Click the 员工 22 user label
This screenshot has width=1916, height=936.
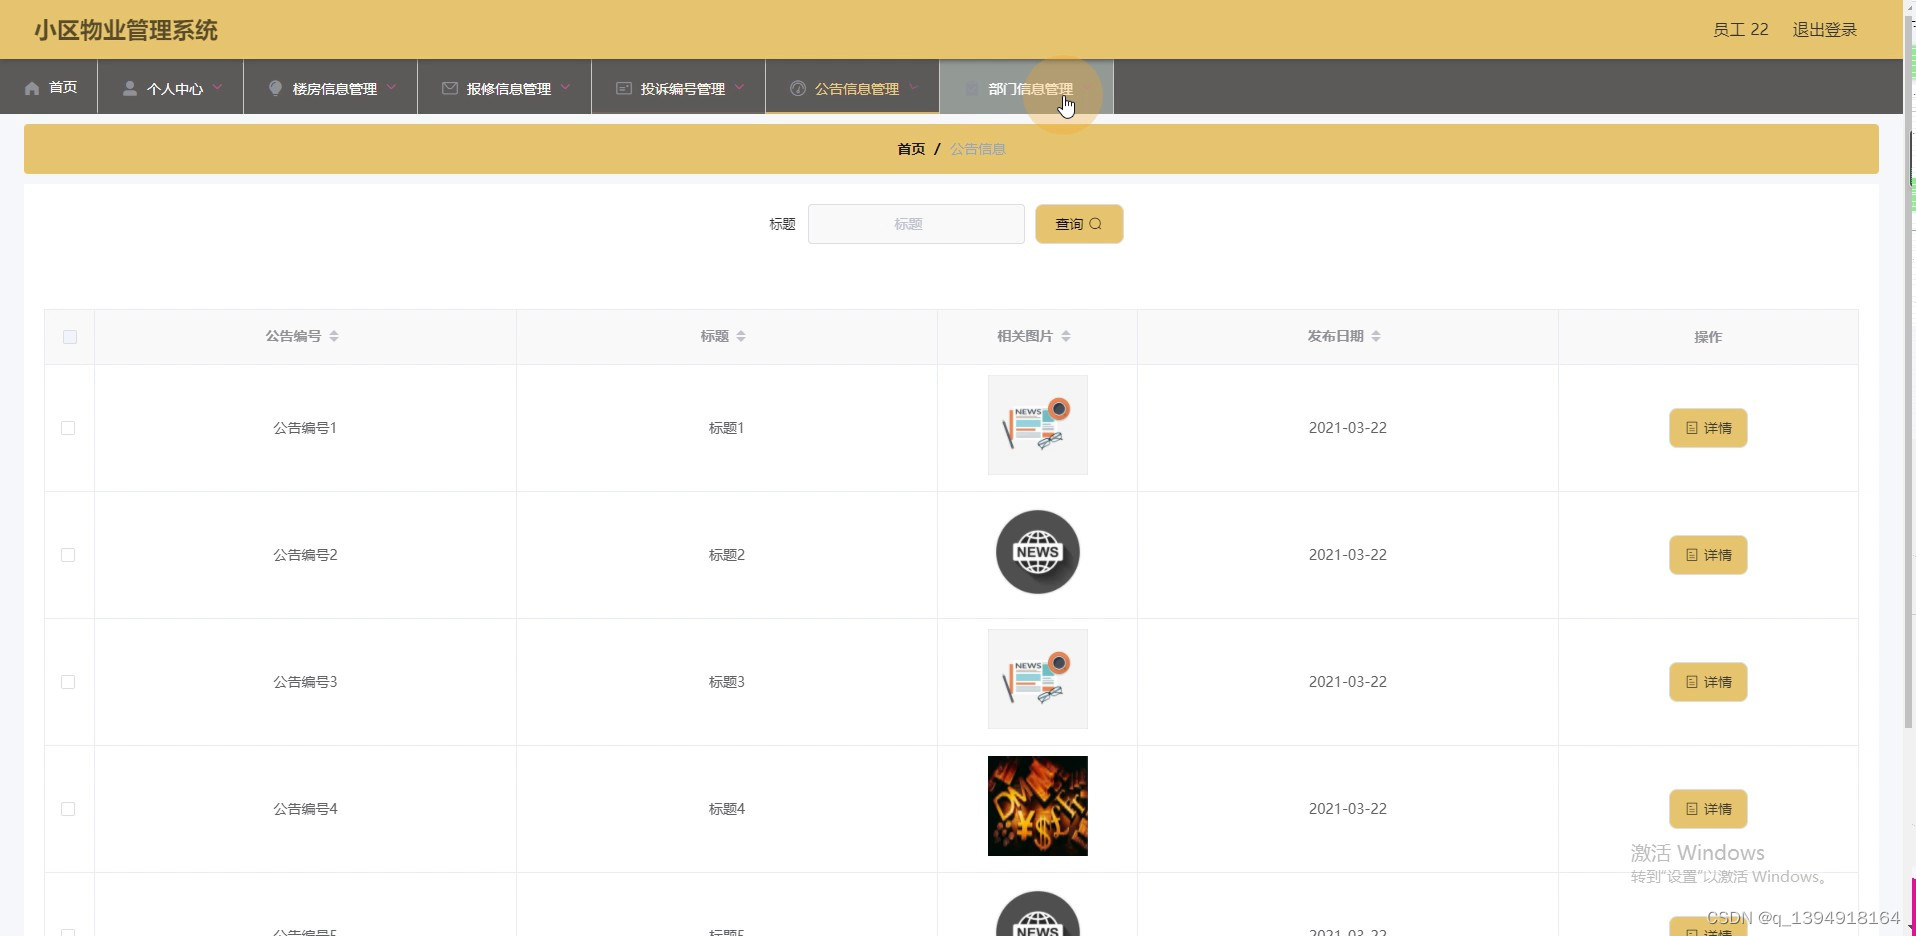[x=1740, y=30]
